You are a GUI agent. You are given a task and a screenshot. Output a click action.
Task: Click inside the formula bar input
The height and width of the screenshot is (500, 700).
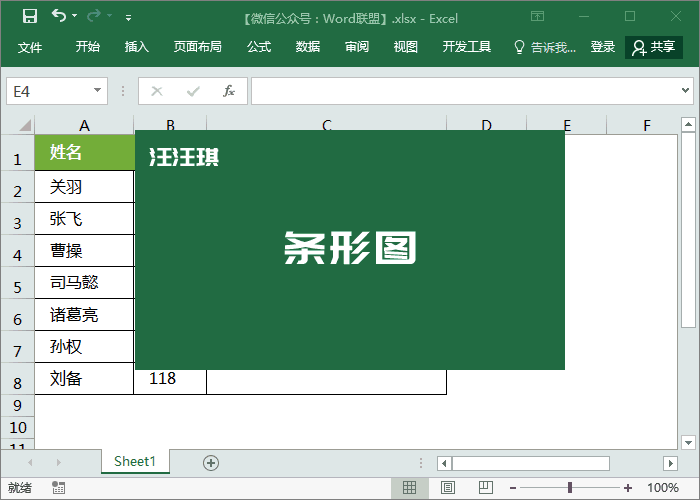tap(464, 91)
